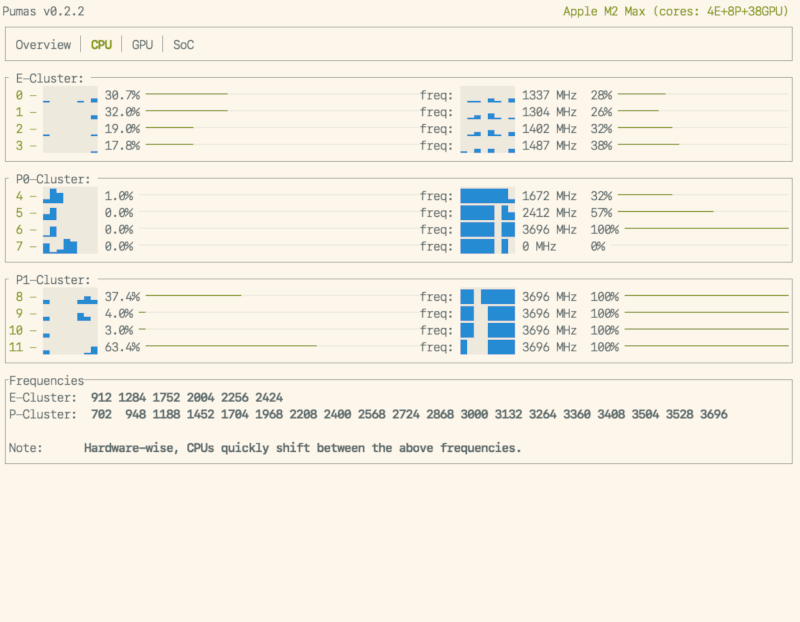Click core 11 usage sparkline graph
This screenshot has width=800, height=622.
pos(70,347)
